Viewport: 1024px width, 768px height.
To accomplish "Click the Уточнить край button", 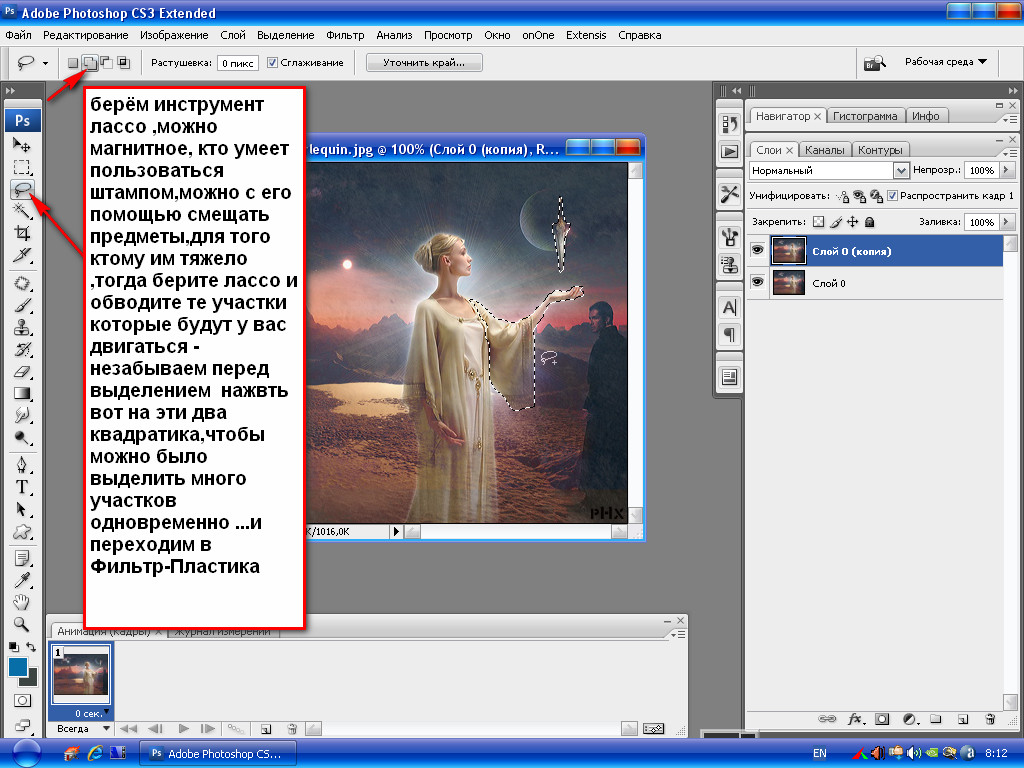I will 424,63.
